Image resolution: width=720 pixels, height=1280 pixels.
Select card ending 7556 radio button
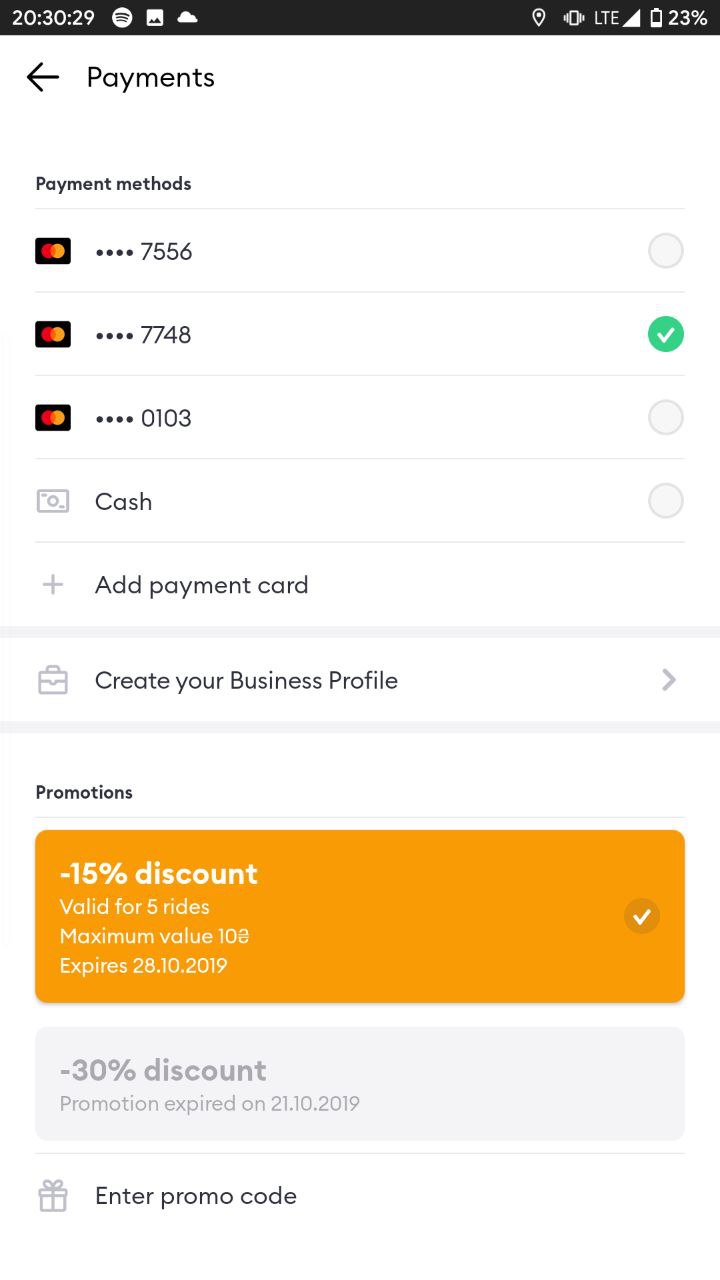coord(665,251)
